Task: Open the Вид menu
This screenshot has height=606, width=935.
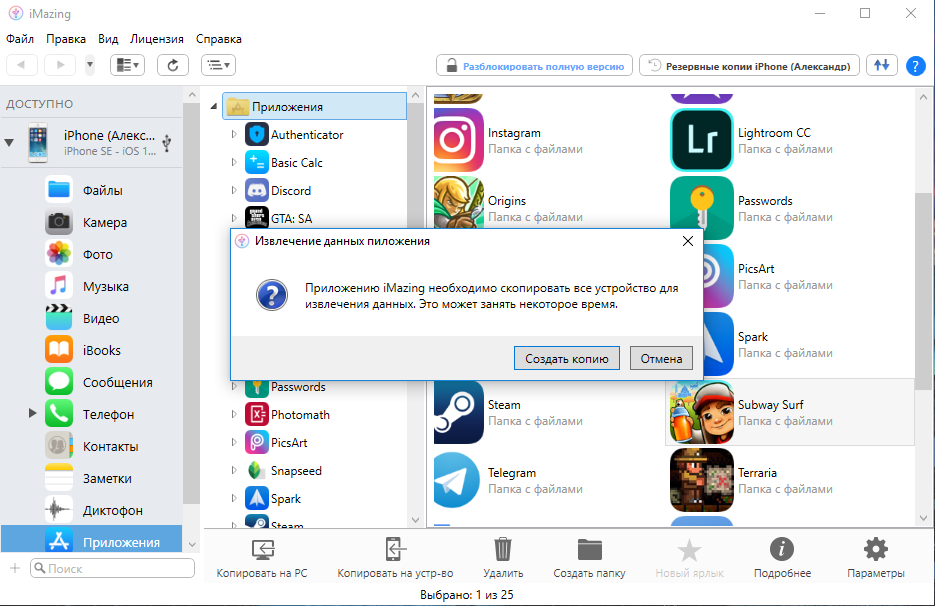Action: click(x=108, y=39)
